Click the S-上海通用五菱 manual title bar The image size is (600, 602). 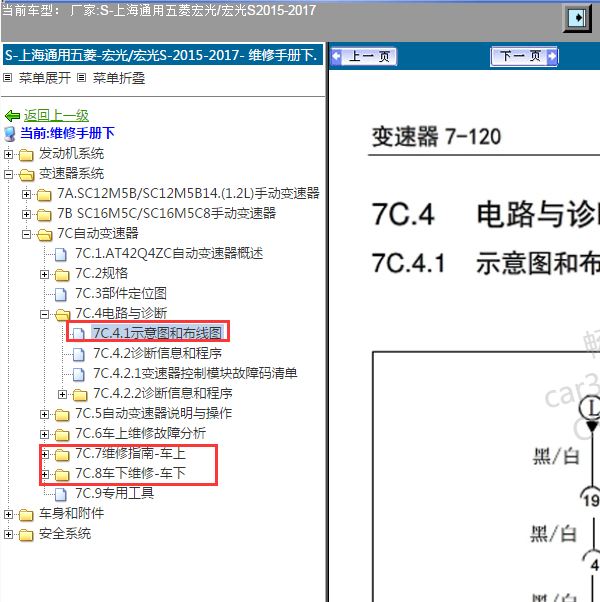point(163,55)
